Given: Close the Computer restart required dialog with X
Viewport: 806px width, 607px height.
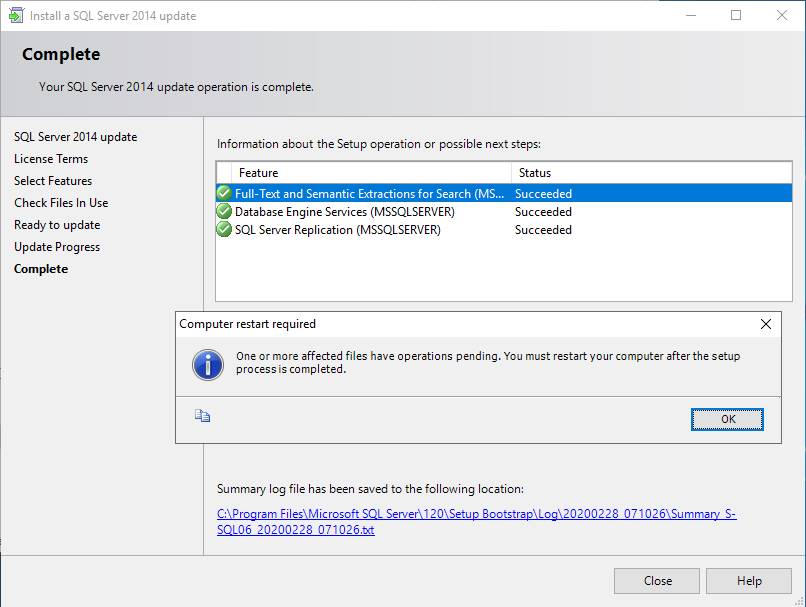Looking at the screenshot, I should [765, 324].
